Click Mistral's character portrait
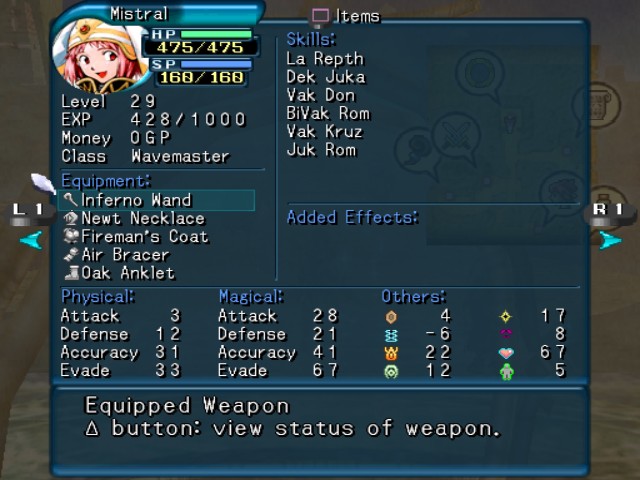This screenshot has width=640, height=480. pos(99,55)
